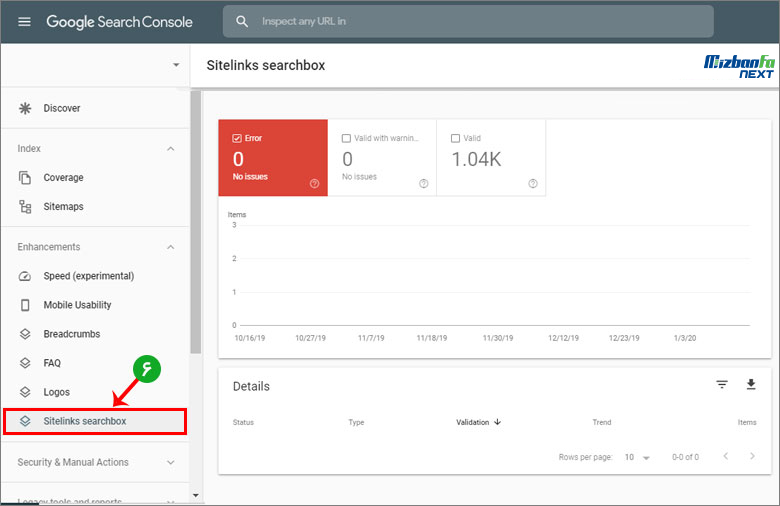Open the Discover report
The image size is (780, 506).
(x=62, y=108)
